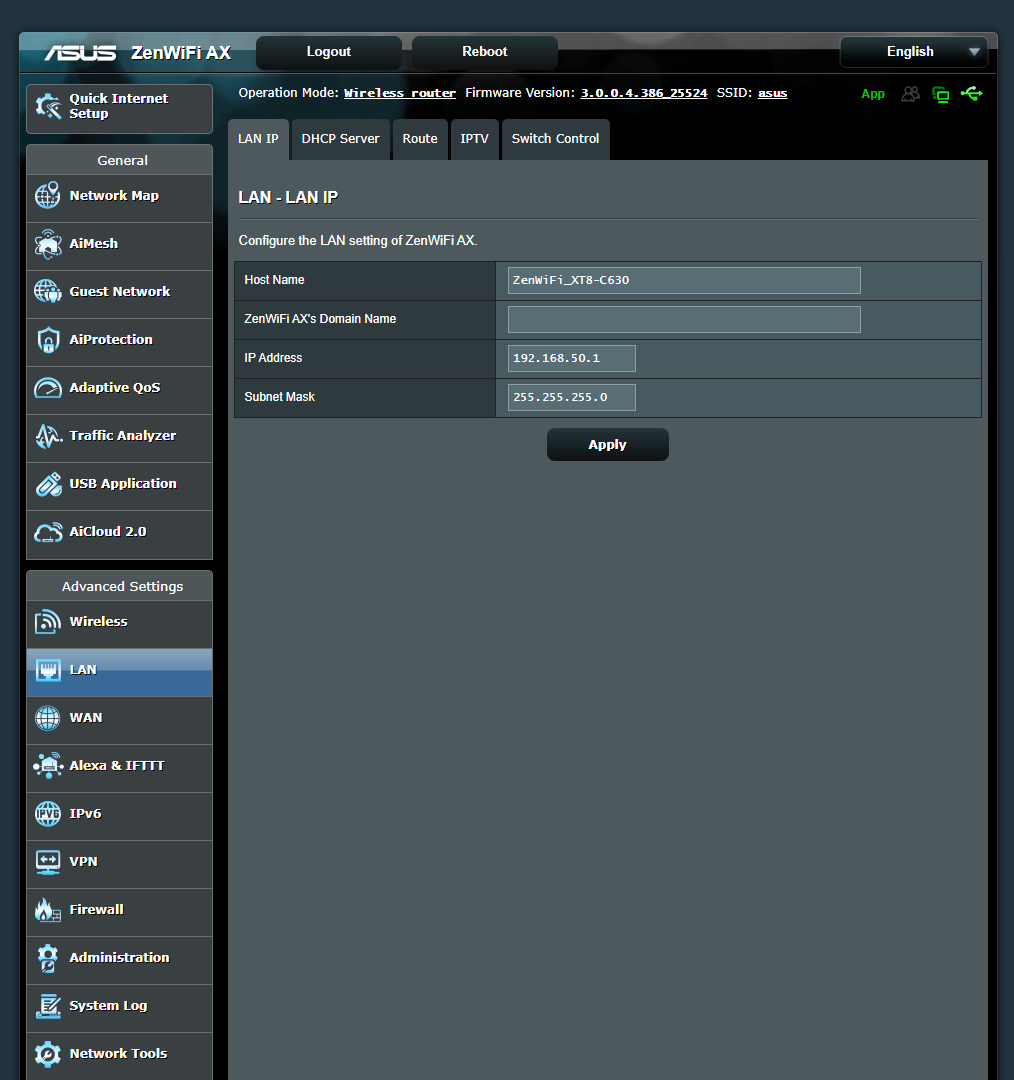Focus the Domain Name input field
Image resolution: width=1014 pixels, height=1080 pixels.
[x=684, y=320]
